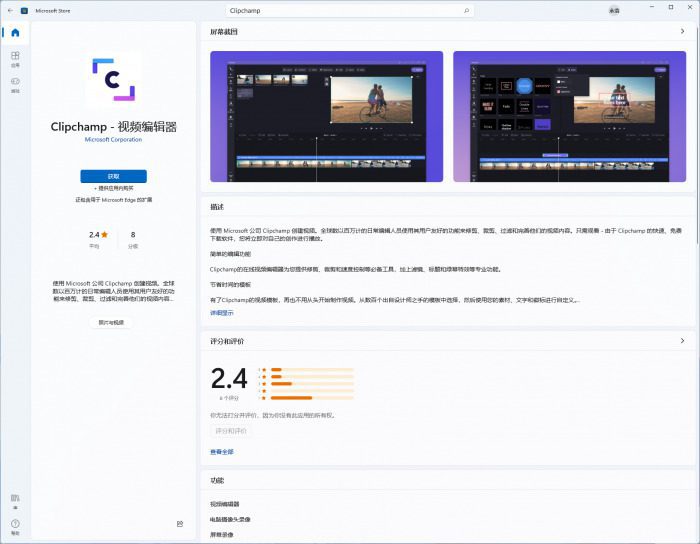The width and height of the screenshot is (700, 544).
Task: Click the Microsoft Edge extension notice text
Action: click(113, 200)
